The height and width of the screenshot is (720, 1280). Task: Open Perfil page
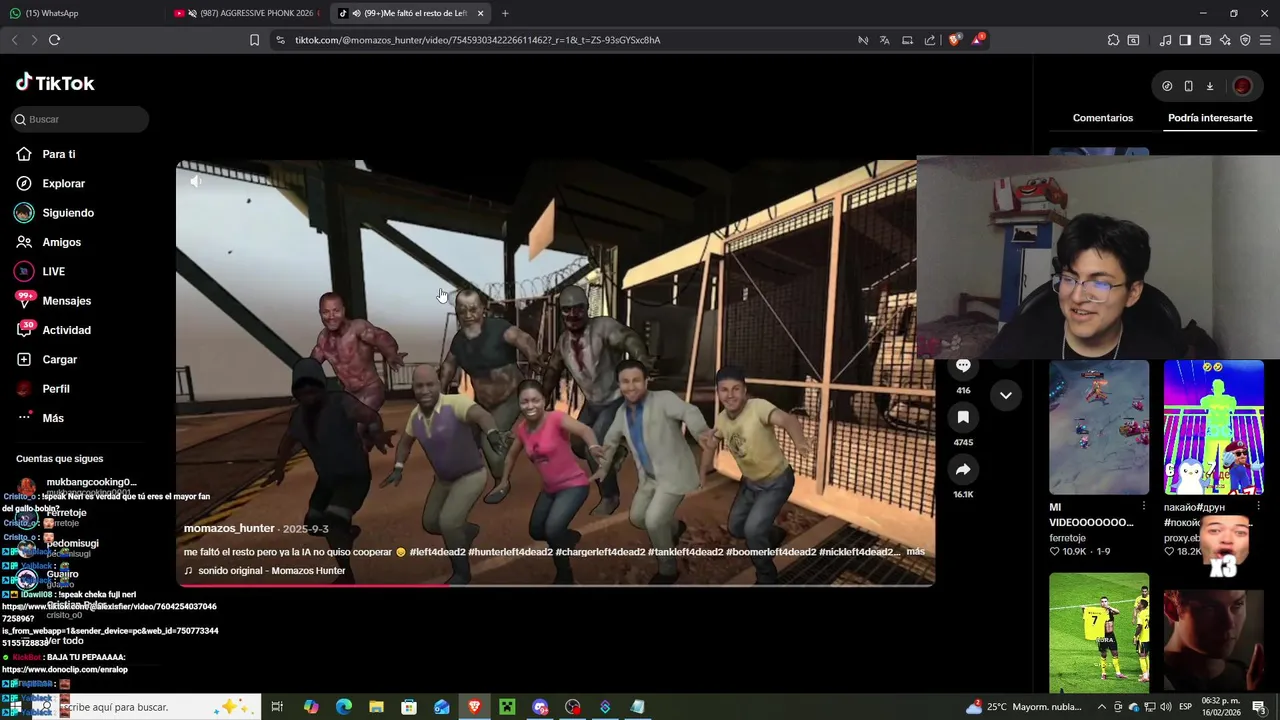coord(55,389)
